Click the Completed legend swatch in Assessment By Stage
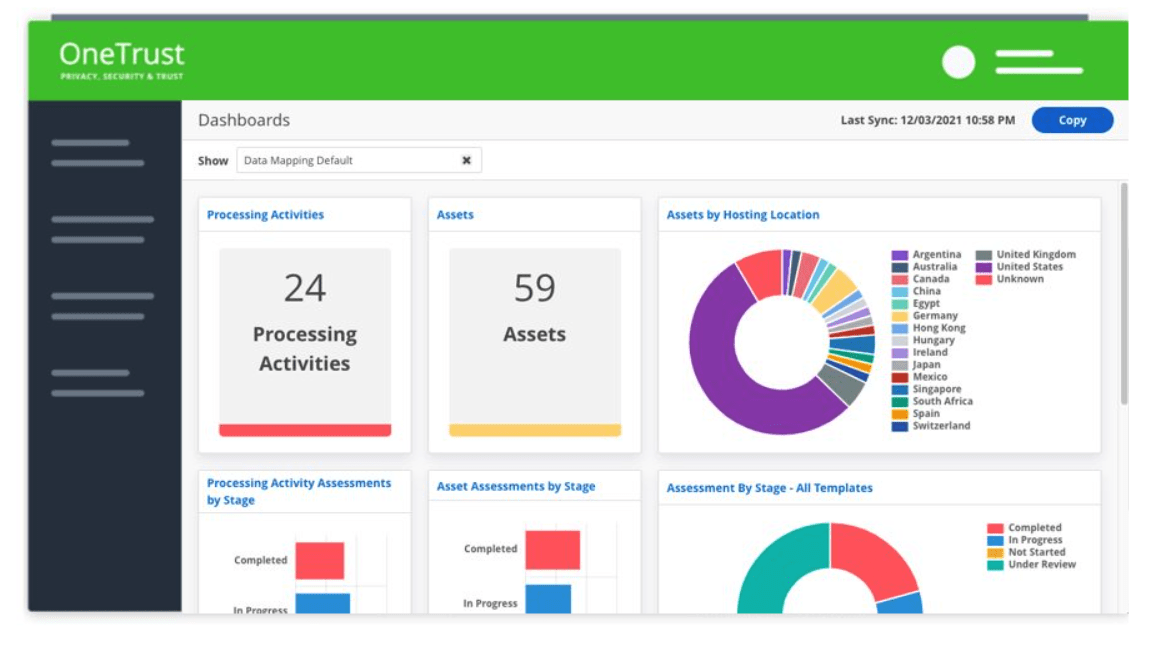This screenshot has width=1161, height=646. [995, 528]
